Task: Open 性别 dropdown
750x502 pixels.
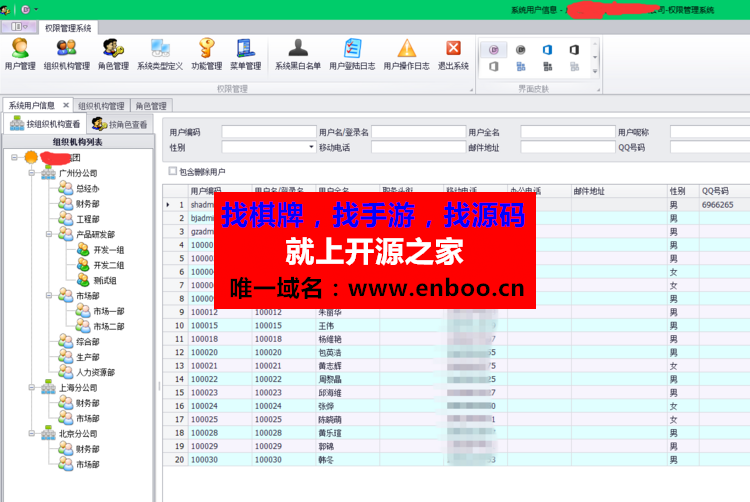Action: [x=311, y=147]
